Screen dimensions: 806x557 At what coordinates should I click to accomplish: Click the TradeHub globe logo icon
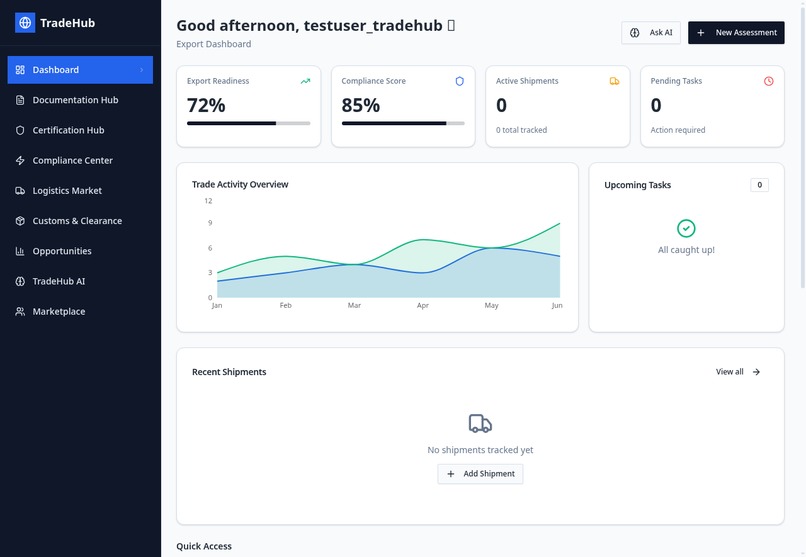pos(25,23)
